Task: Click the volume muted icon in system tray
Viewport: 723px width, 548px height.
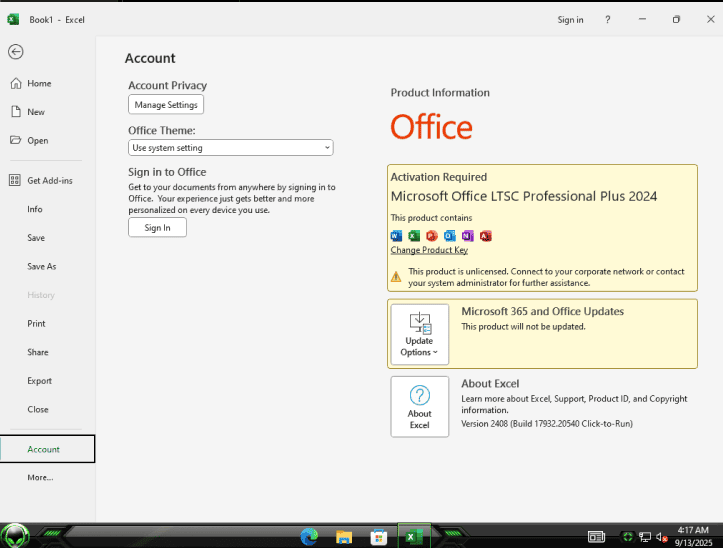Action: pos(662,537)
